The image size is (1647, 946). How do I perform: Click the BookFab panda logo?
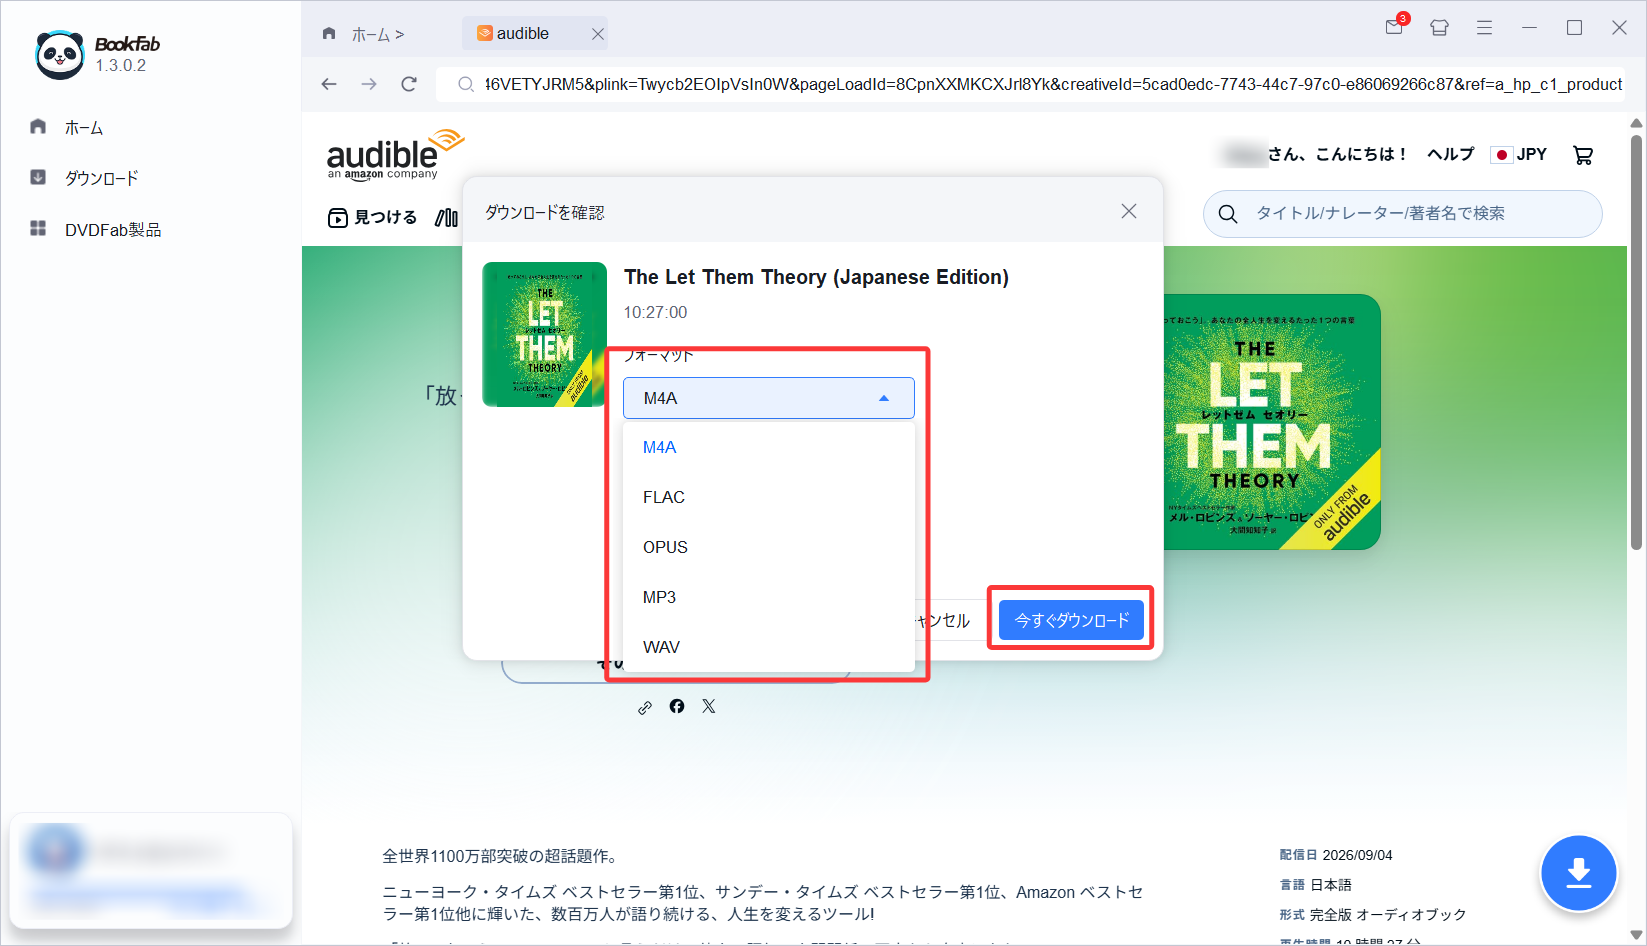point(59,55)
